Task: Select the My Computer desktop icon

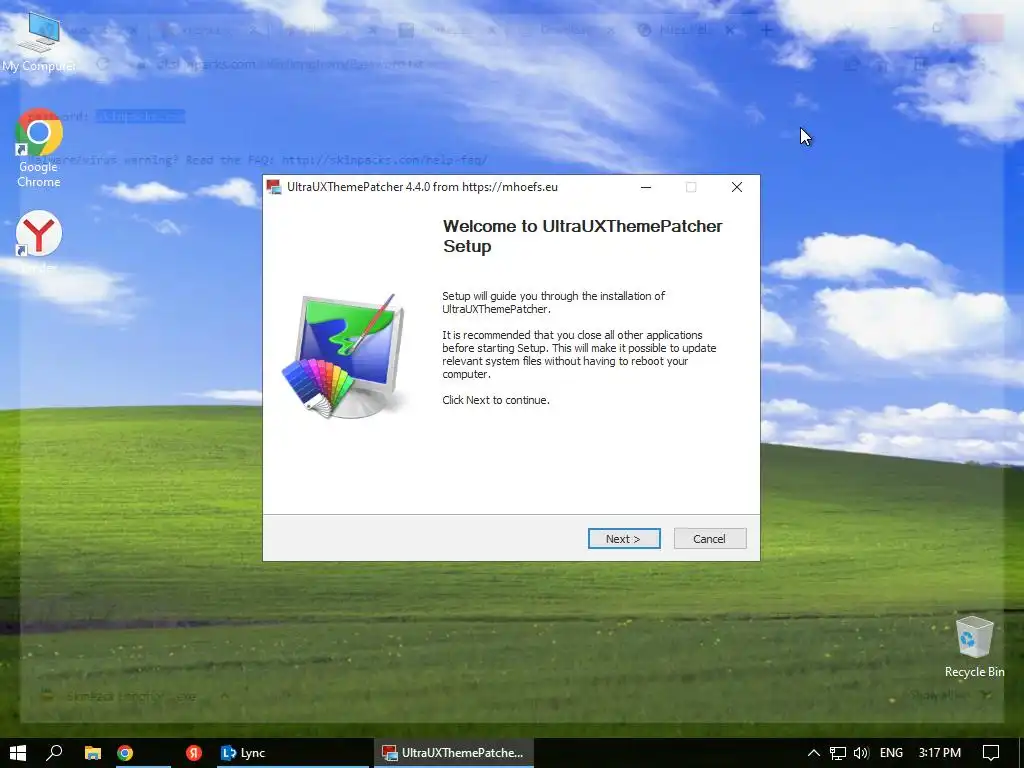Action: click(x=38, y=40)
